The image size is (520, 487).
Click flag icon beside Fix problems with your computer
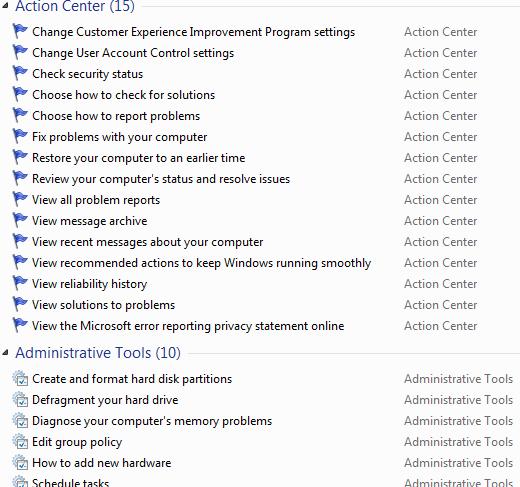click(20, 136)
